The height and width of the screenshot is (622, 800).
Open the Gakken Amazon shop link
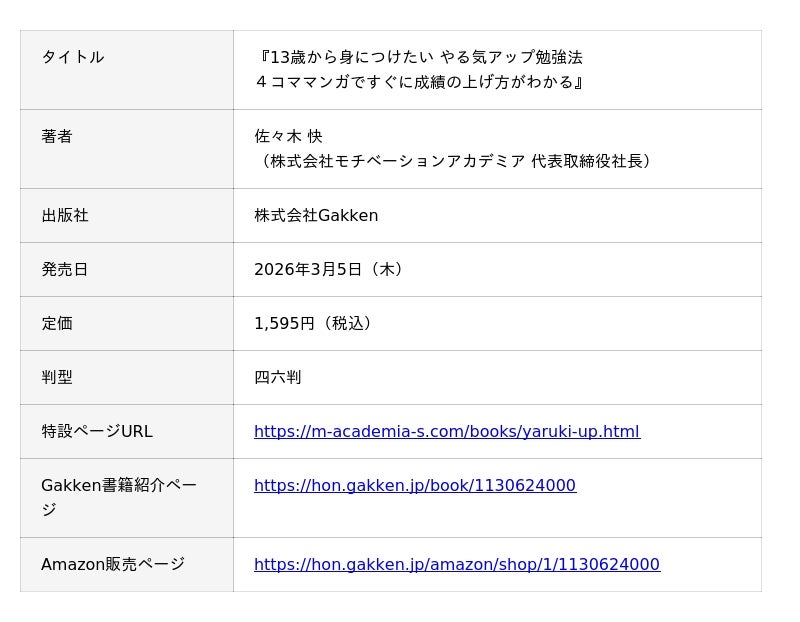pyautogui.click(x=456, y=565)
